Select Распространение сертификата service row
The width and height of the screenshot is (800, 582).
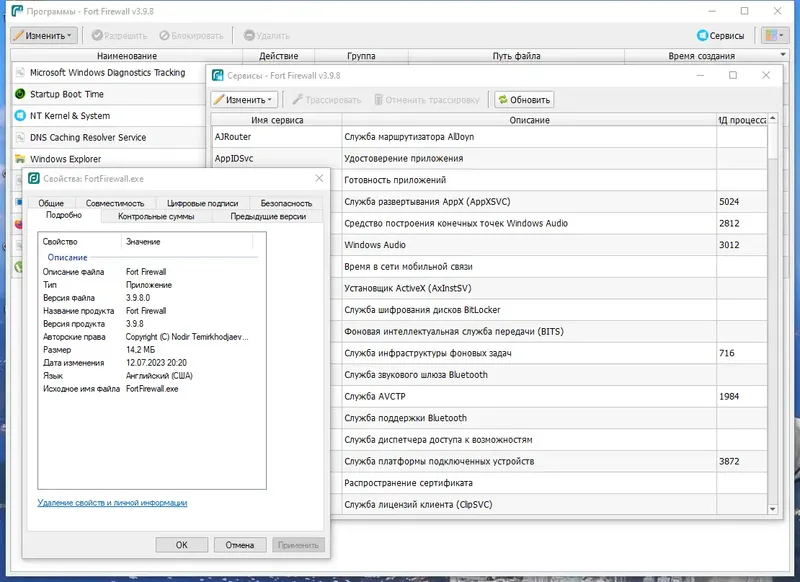click(x=548, y=483)
